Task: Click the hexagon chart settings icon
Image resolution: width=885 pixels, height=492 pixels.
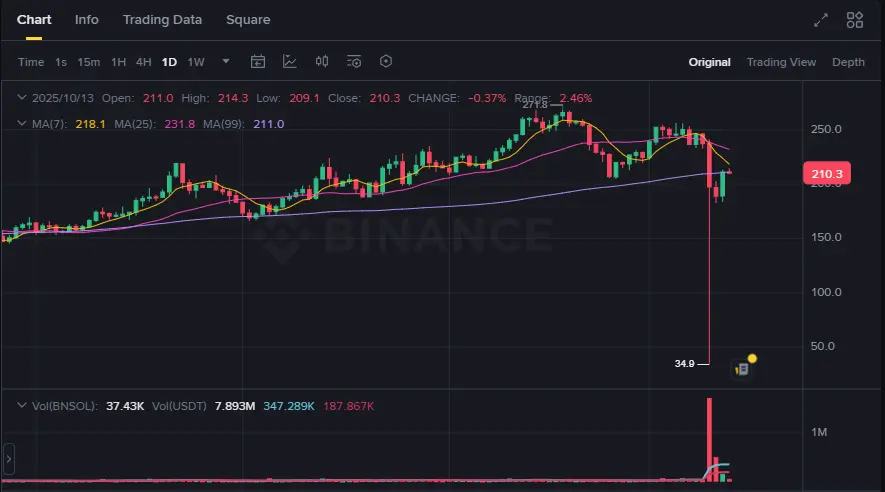Action: 386,62
